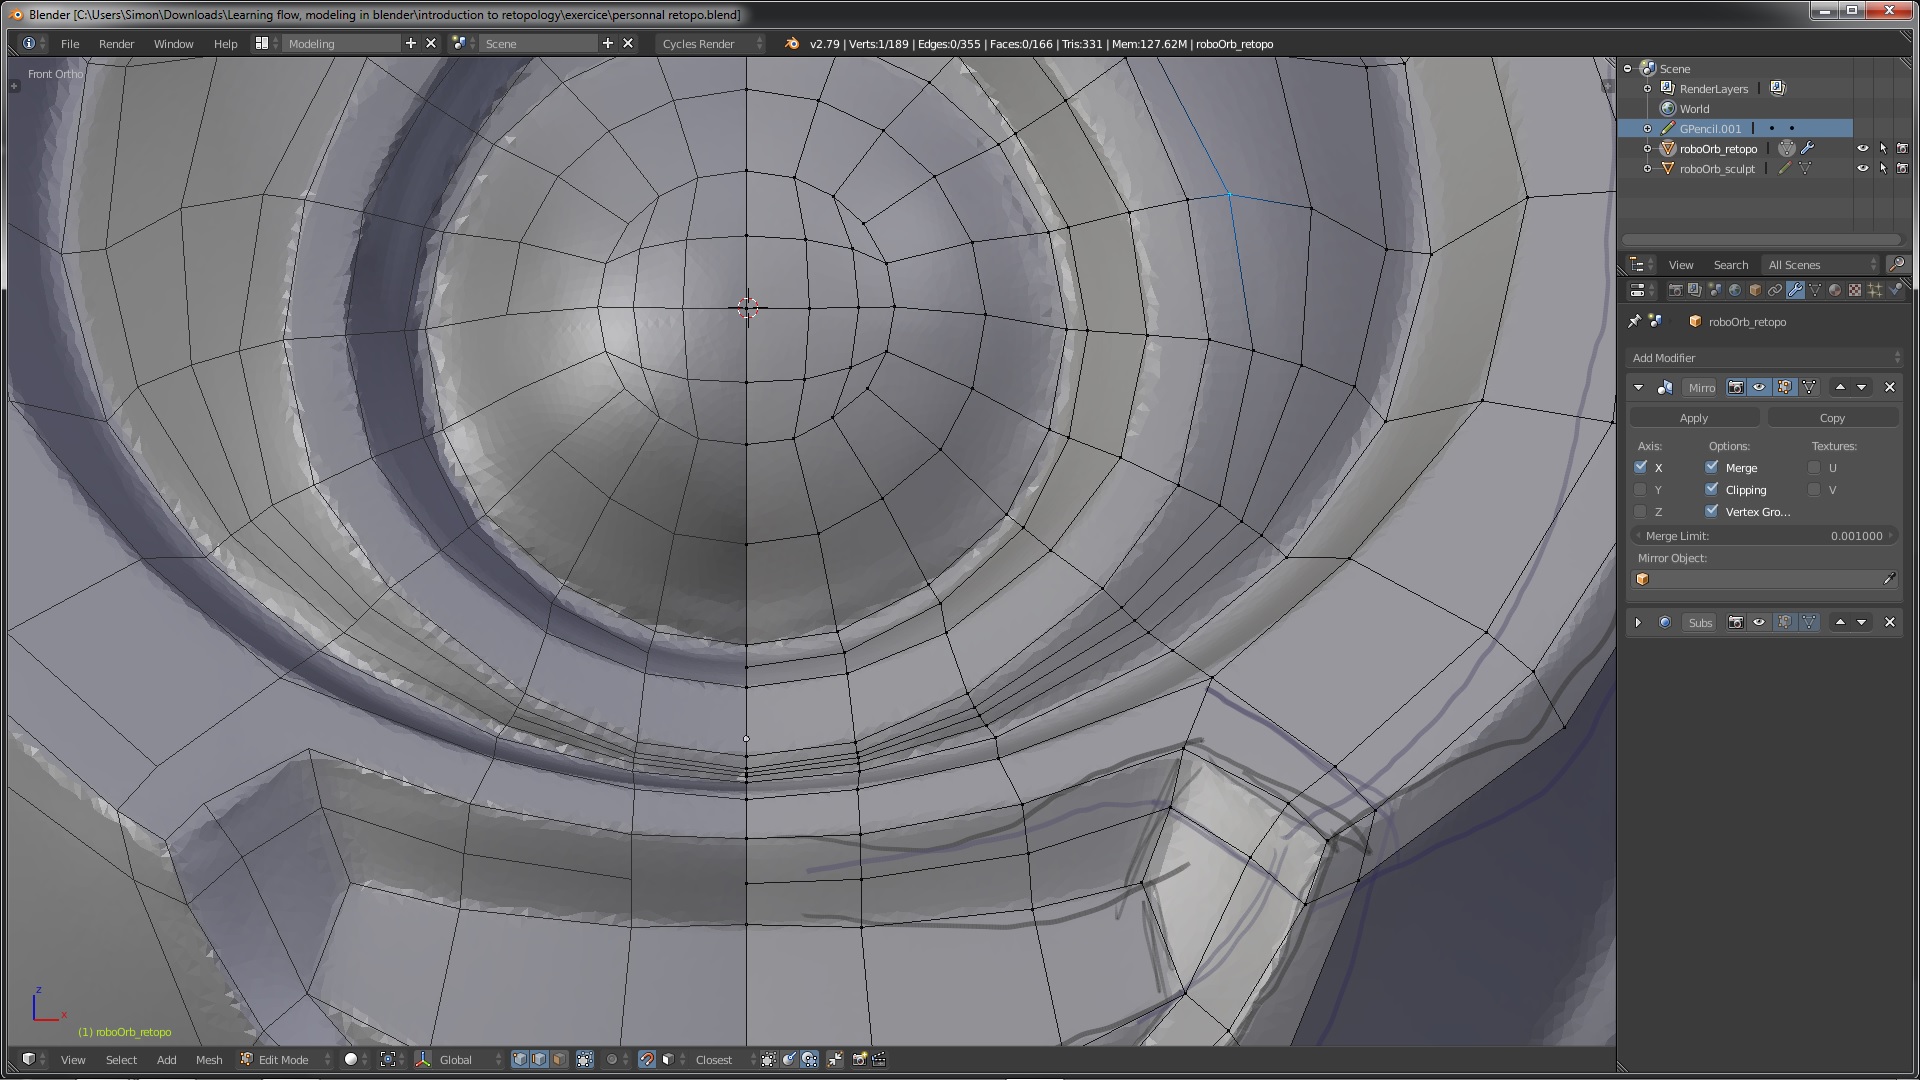The image size is (1920, 1080).
Task: Enable the Y axis mirror checkbox
Action: tap(1640, 490)
